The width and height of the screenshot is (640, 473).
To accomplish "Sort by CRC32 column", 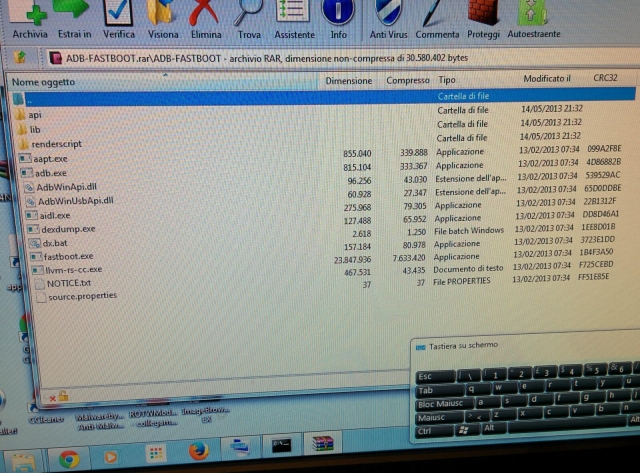I will [605, 78].
